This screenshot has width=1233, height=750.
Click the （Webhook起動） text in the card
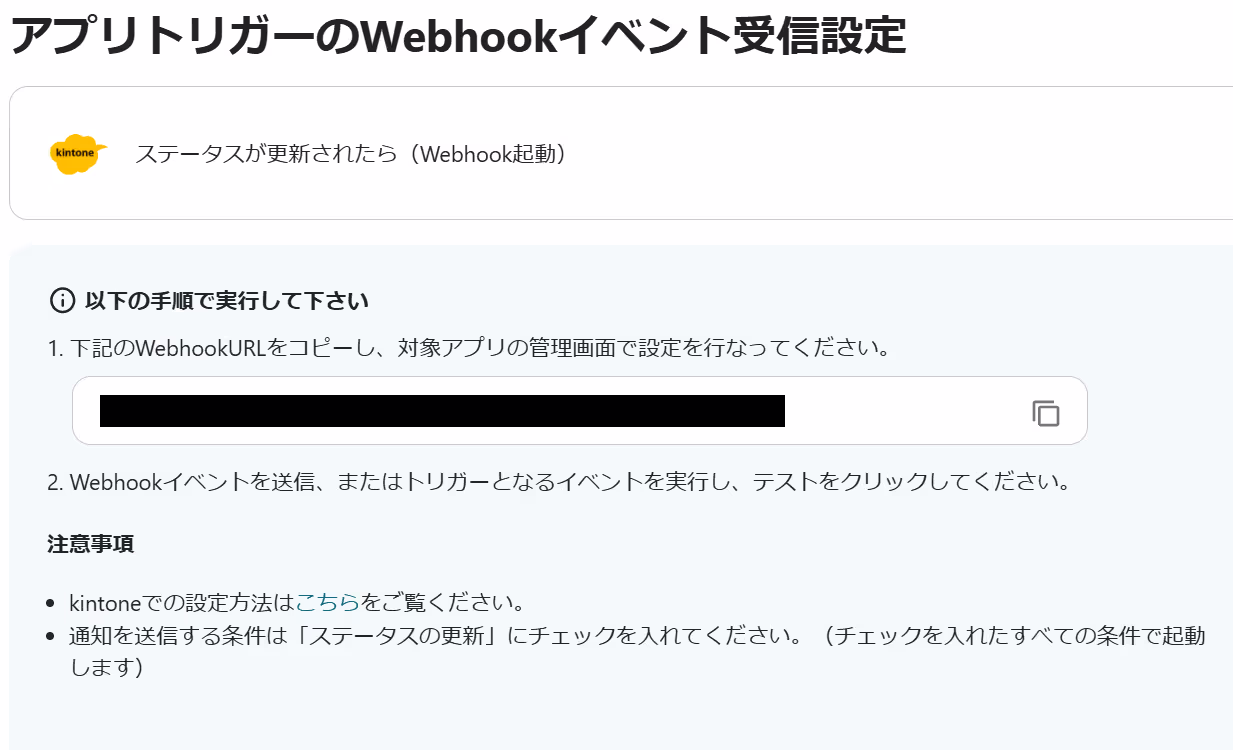(490, 155)
